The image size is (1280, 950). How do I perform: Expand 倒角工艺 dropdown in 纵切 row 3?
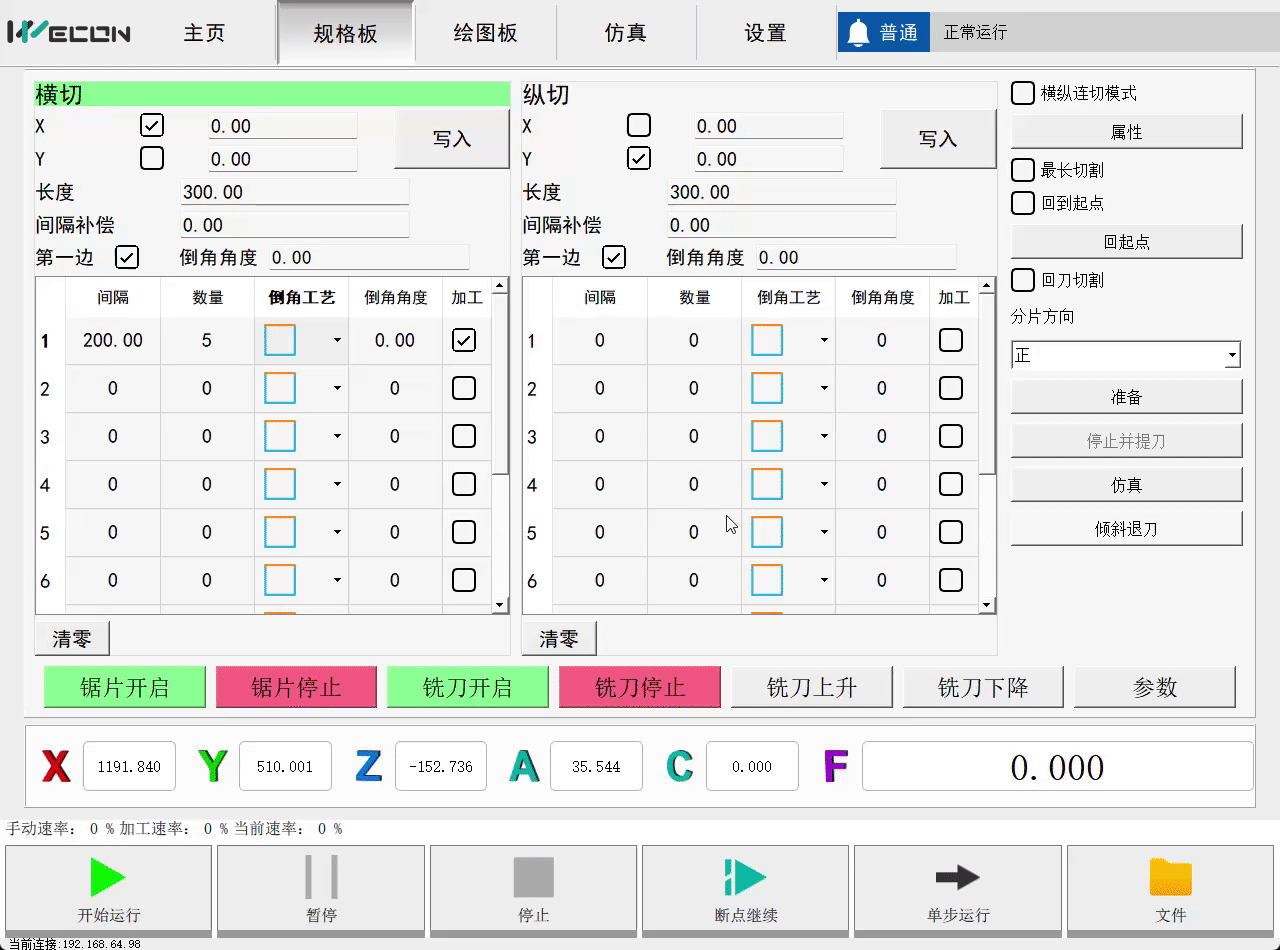coord(824,437)
